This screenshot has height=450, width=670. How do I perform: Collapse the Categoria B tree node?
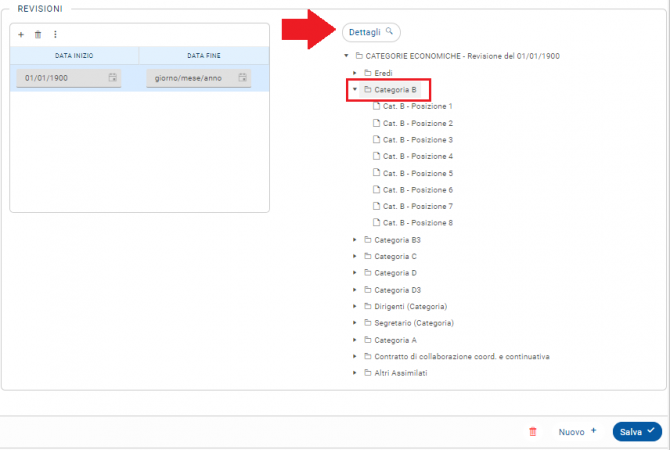point(355,89)
